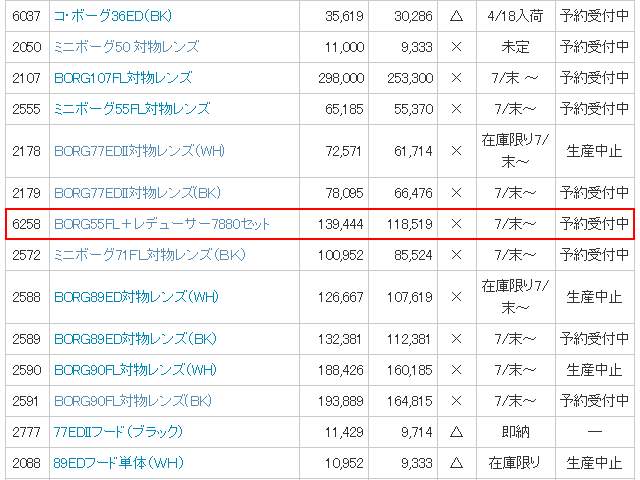The width and height of the screenshot is (640, 480).
Task: Click the price 188,426
Action: (341, 370)
